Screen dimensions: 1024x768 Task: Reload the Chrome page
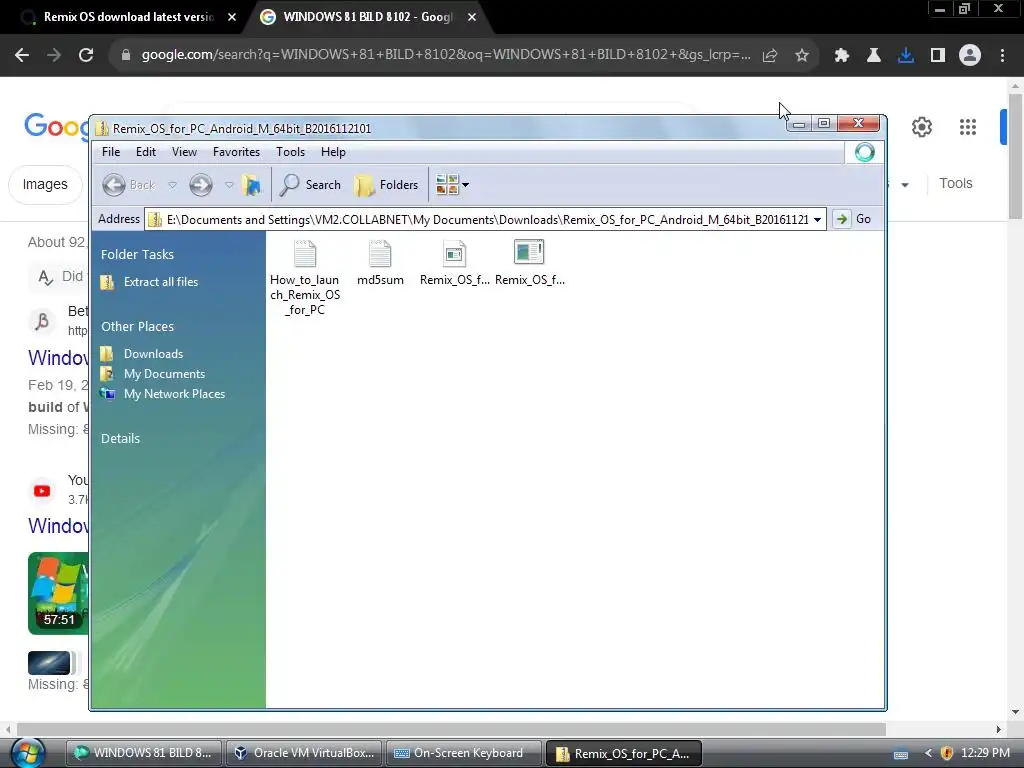tap(86, 56)
